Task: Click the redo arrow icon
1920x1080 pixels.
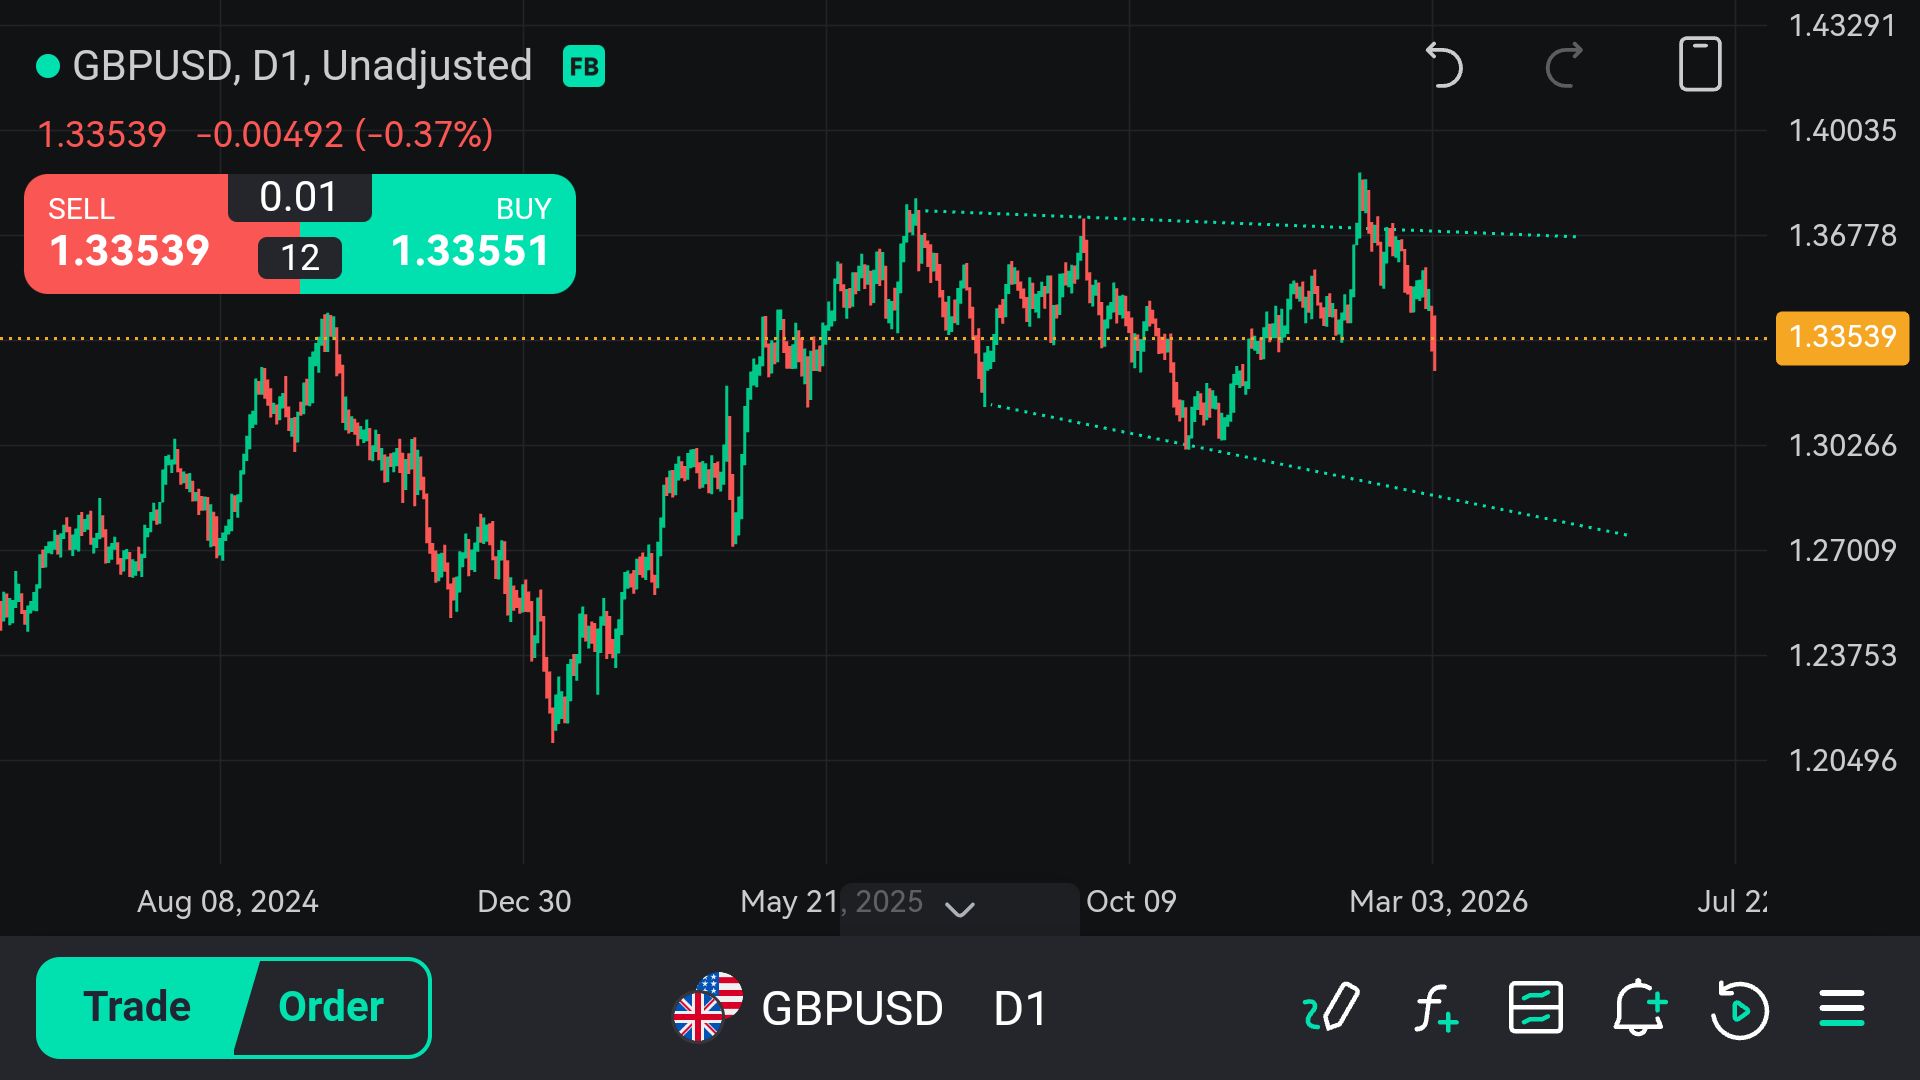Action: (x=1564, y=66)
